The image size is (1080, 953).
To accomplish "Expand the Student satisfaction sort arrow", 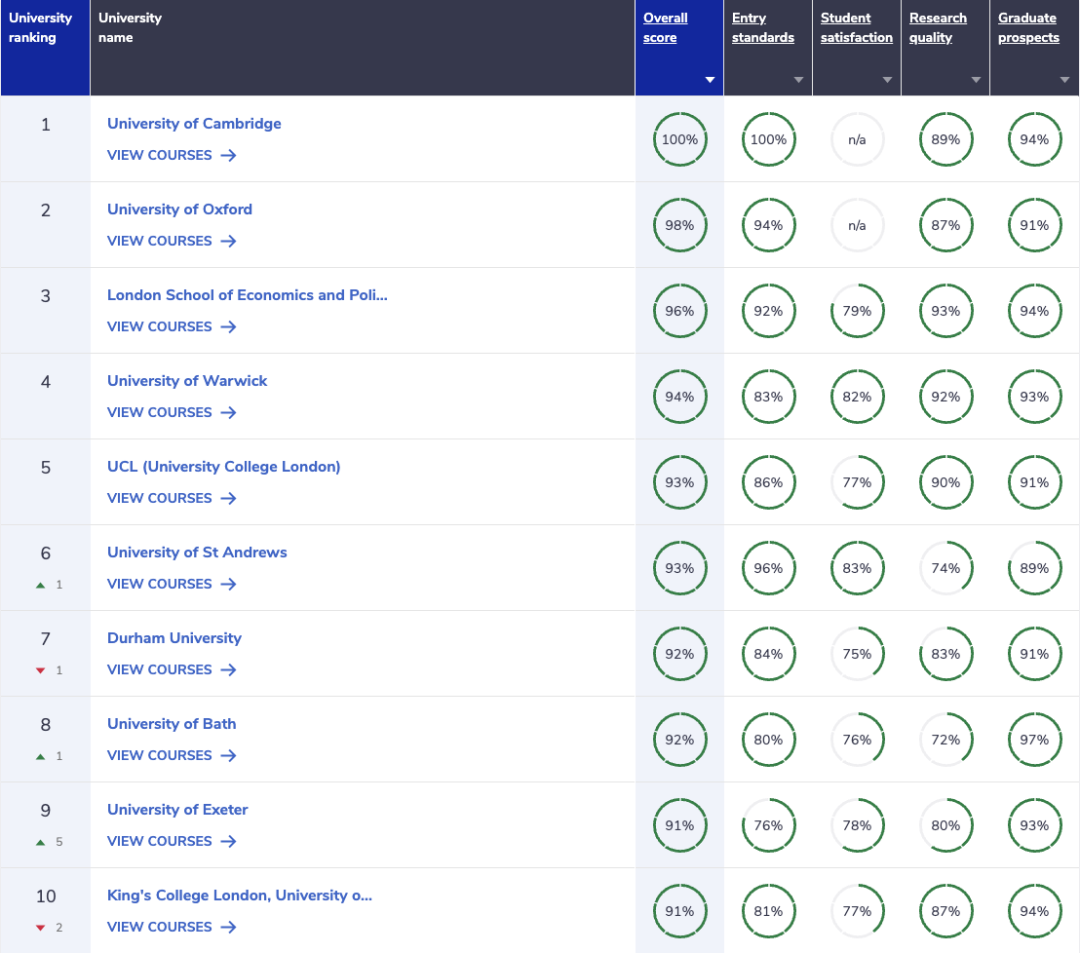I will (x=887, y=80).
